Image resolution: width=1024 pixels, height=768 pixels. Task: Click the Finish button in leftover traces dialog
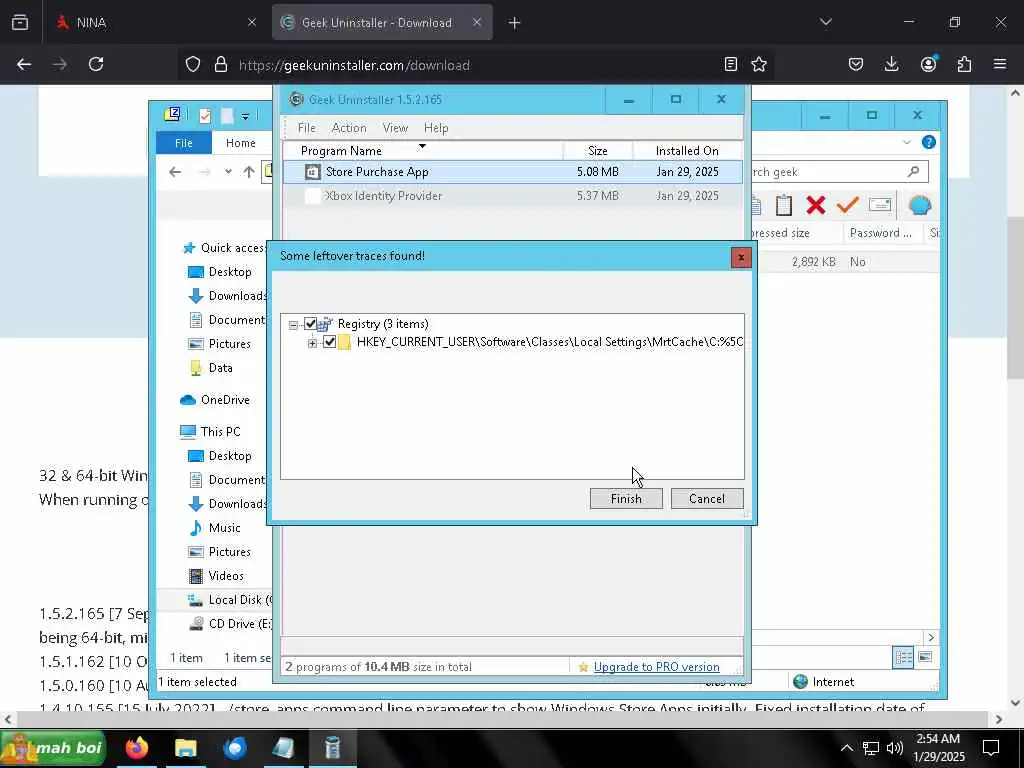pos(626,498)
